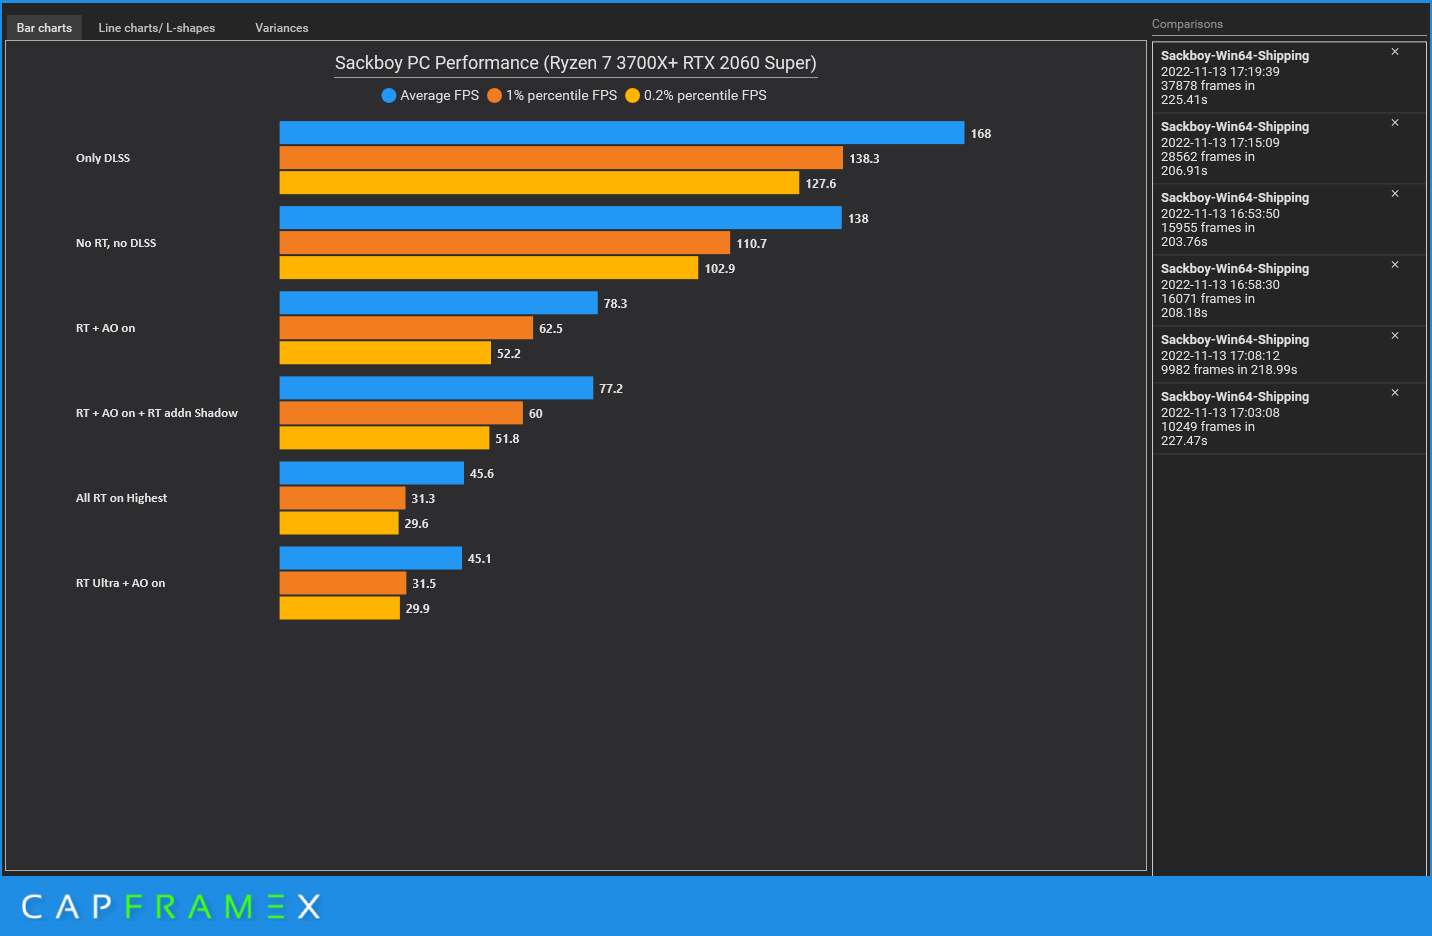Click the 78.3 blue bar
This screenshot has height=936, width=1432.
[x=439, y=303]
